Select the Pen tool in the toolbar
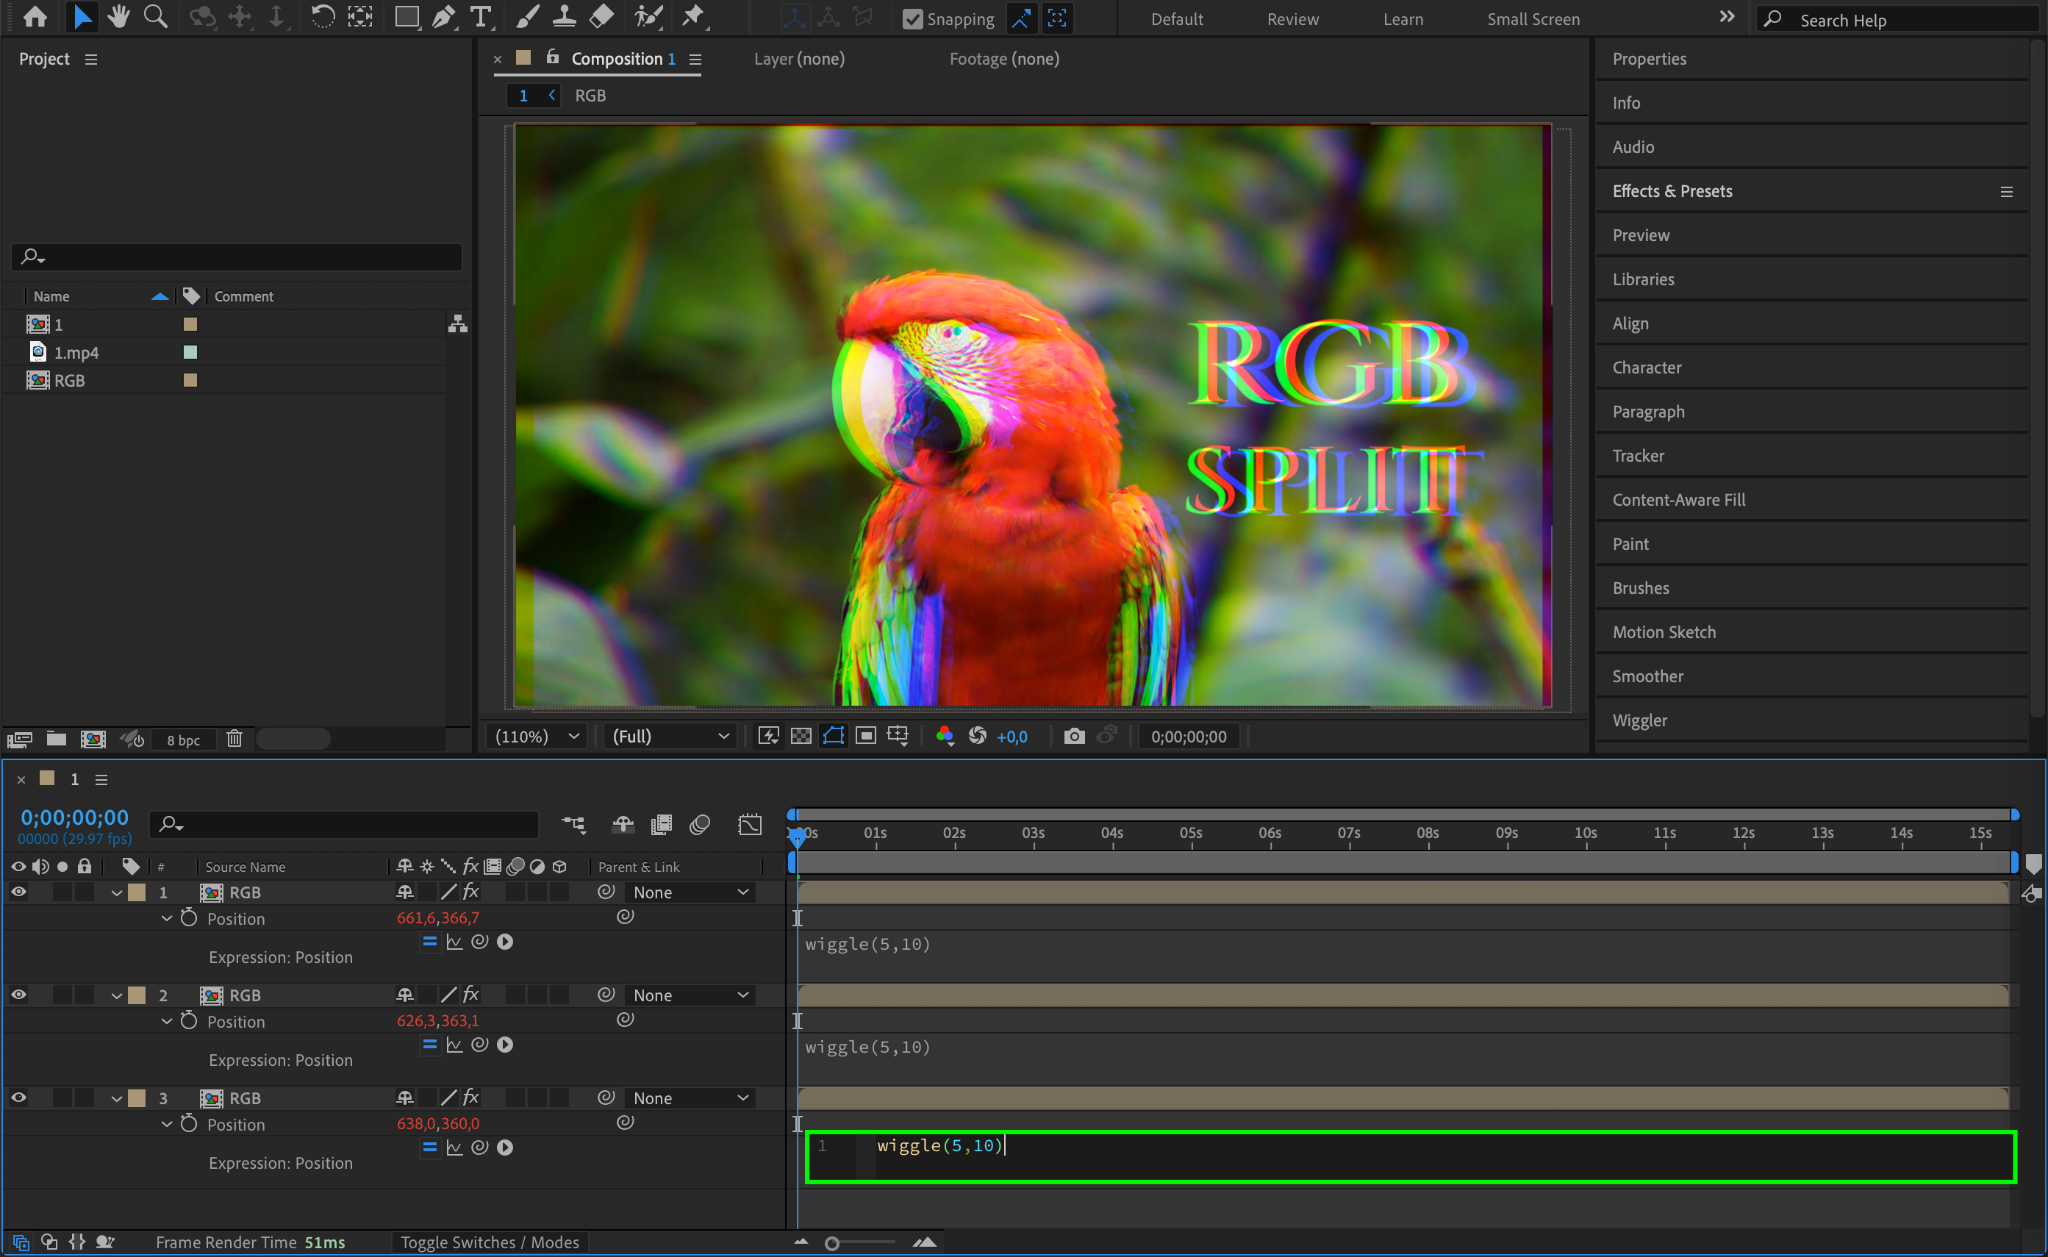The width and height of the screenshot is (2048, 1257). [x=443, y=17]
